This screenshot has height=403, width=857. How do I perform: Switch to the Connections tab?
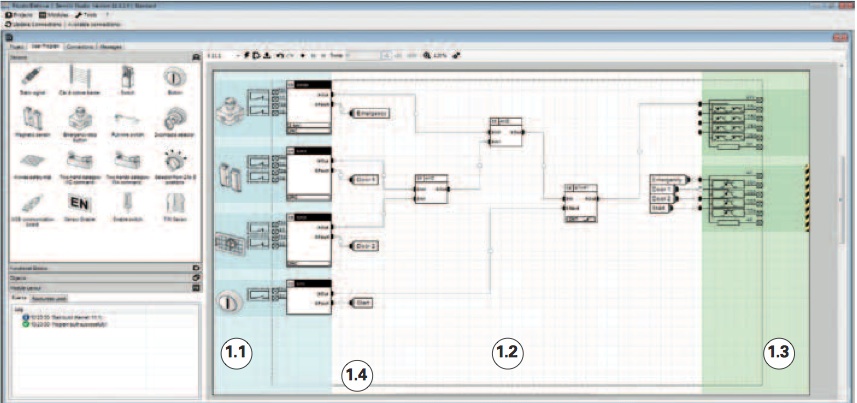click(82, 46)
